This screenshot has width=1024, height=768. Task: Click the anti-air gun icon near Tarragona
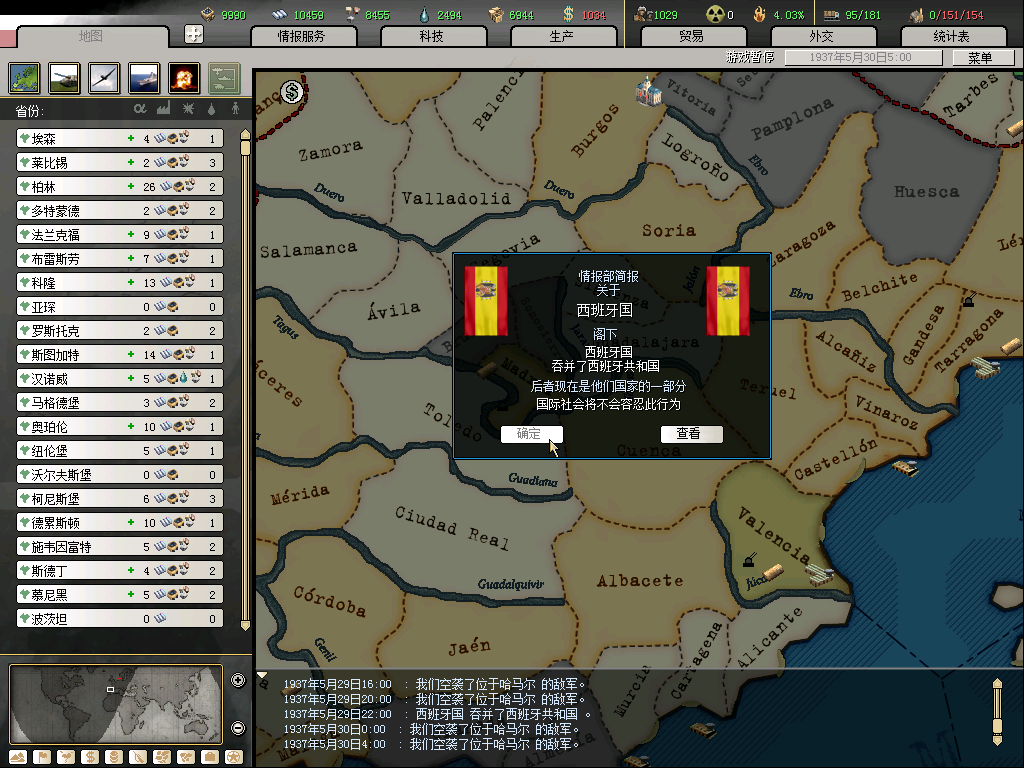click(969, 300)
